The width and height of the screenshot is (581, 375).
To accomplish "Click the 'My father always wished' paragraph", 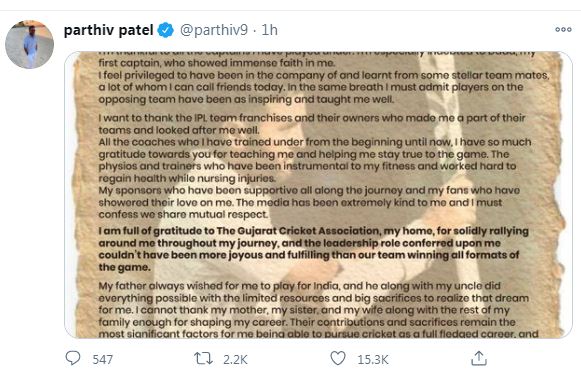I will point(318,310).
